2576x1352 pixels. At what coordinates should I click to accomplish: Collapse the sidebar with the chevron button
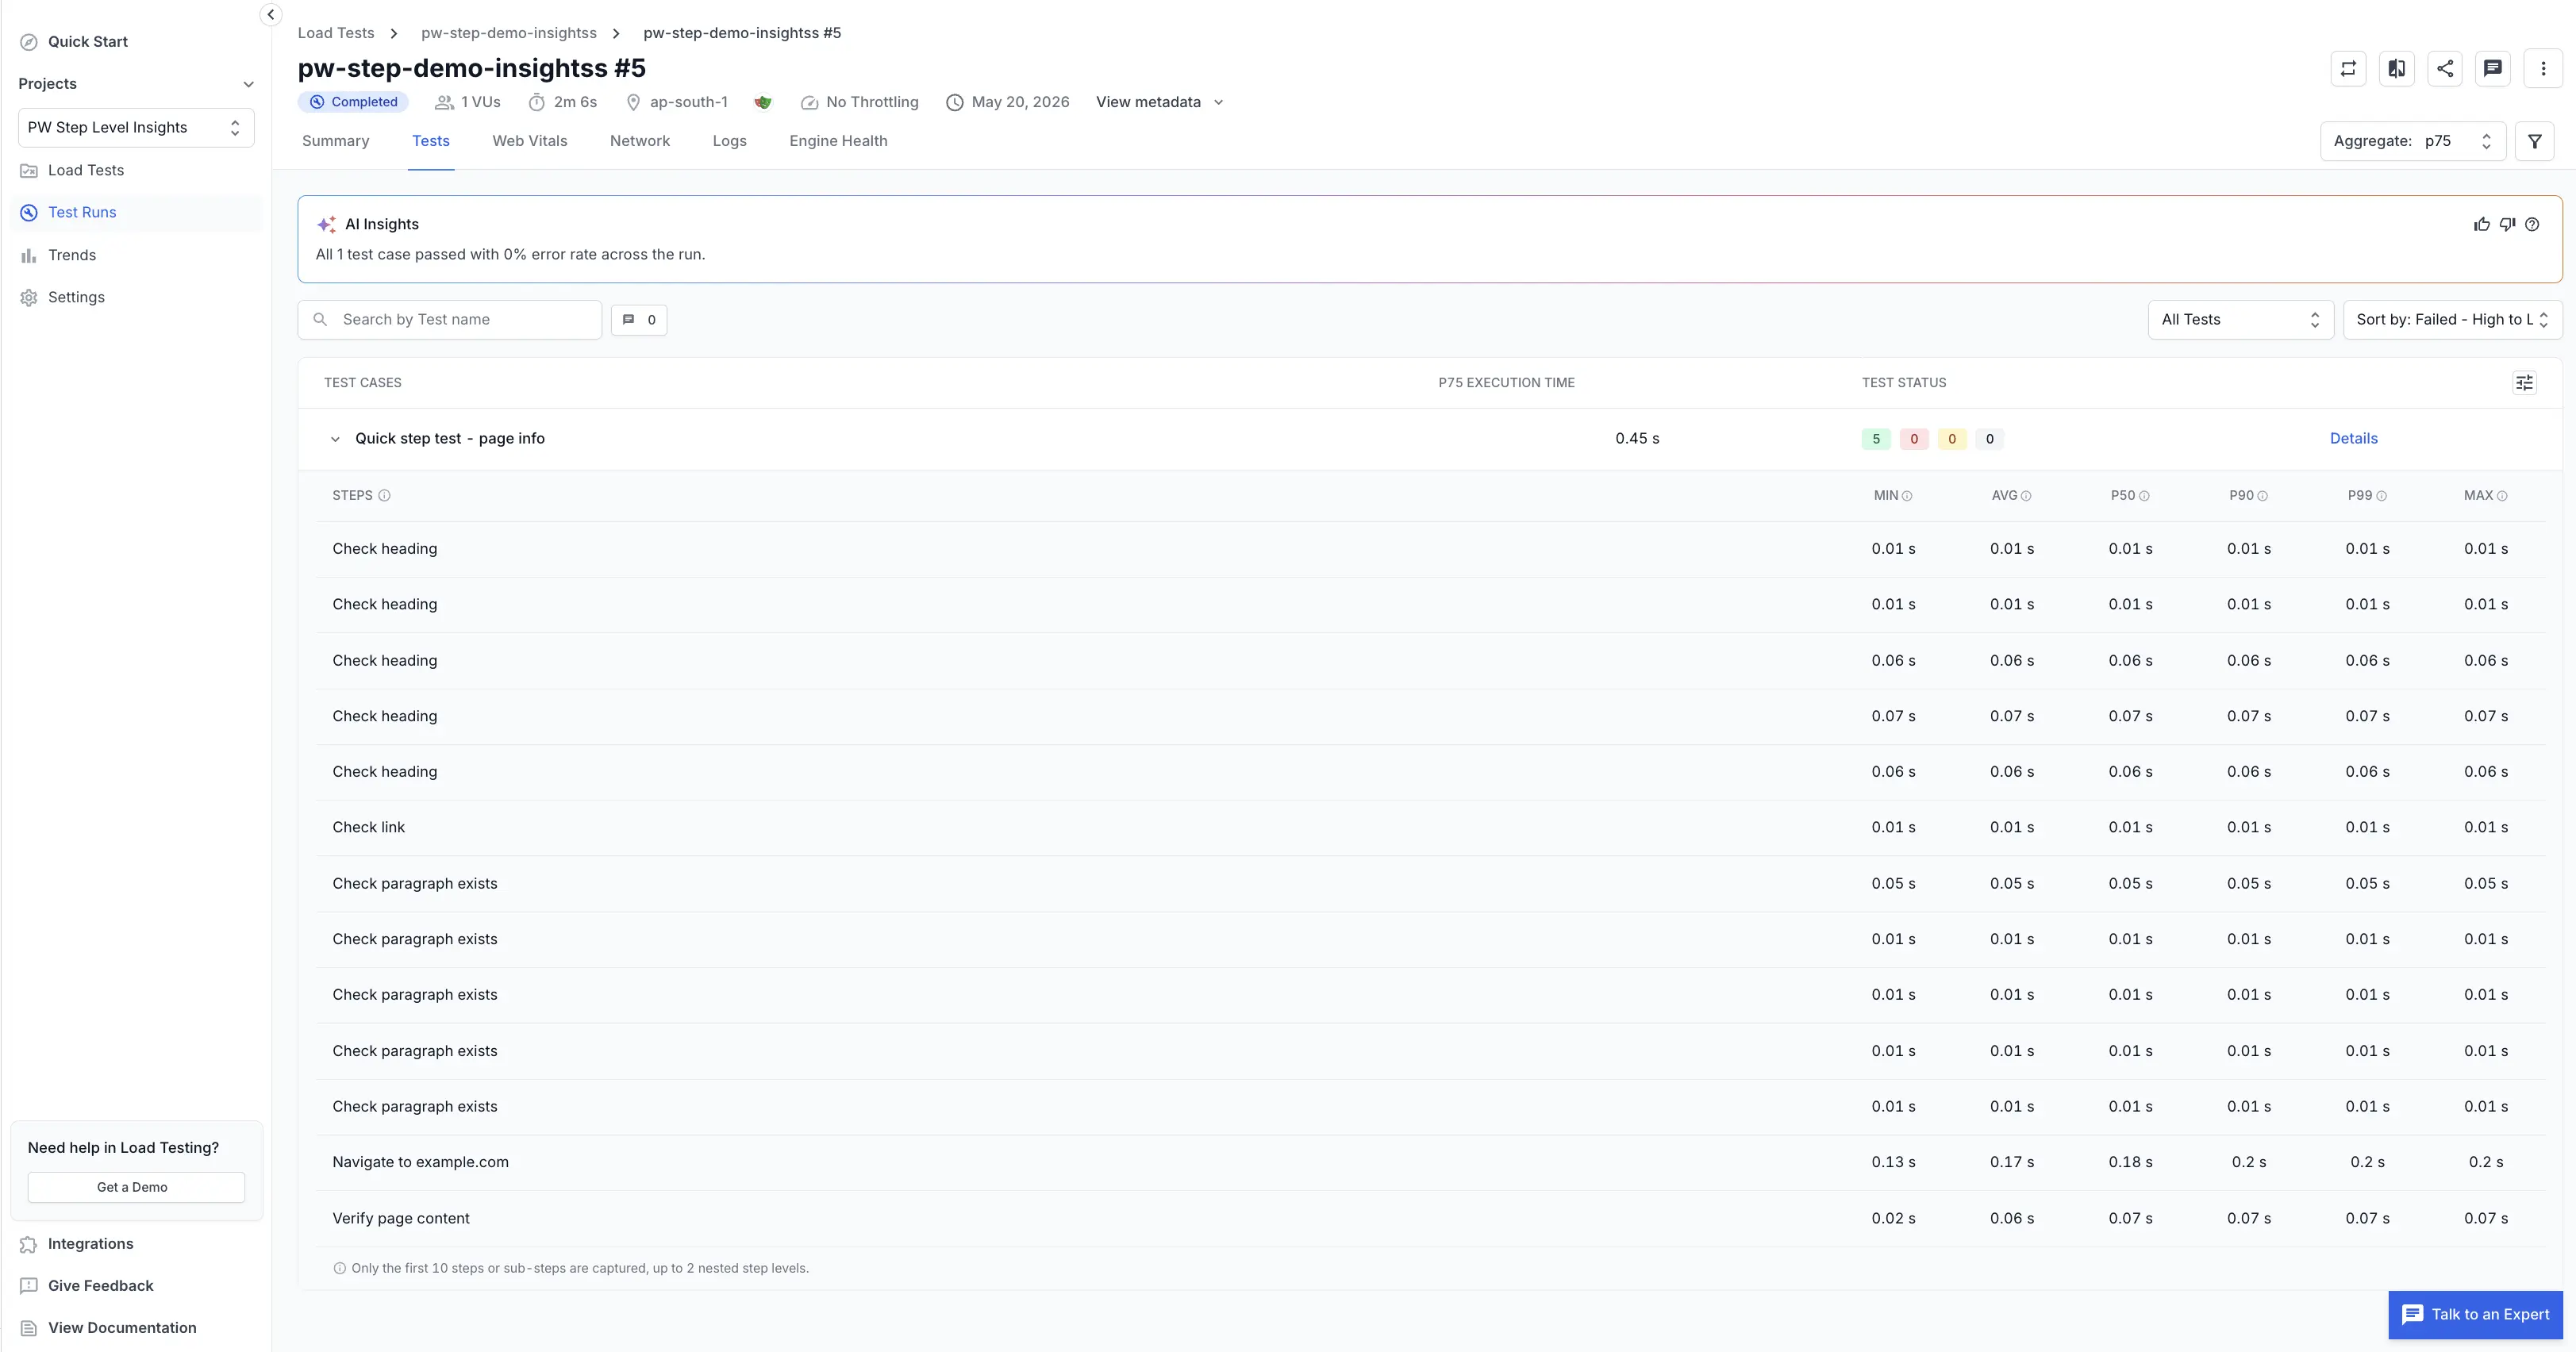tap(270, 14)
